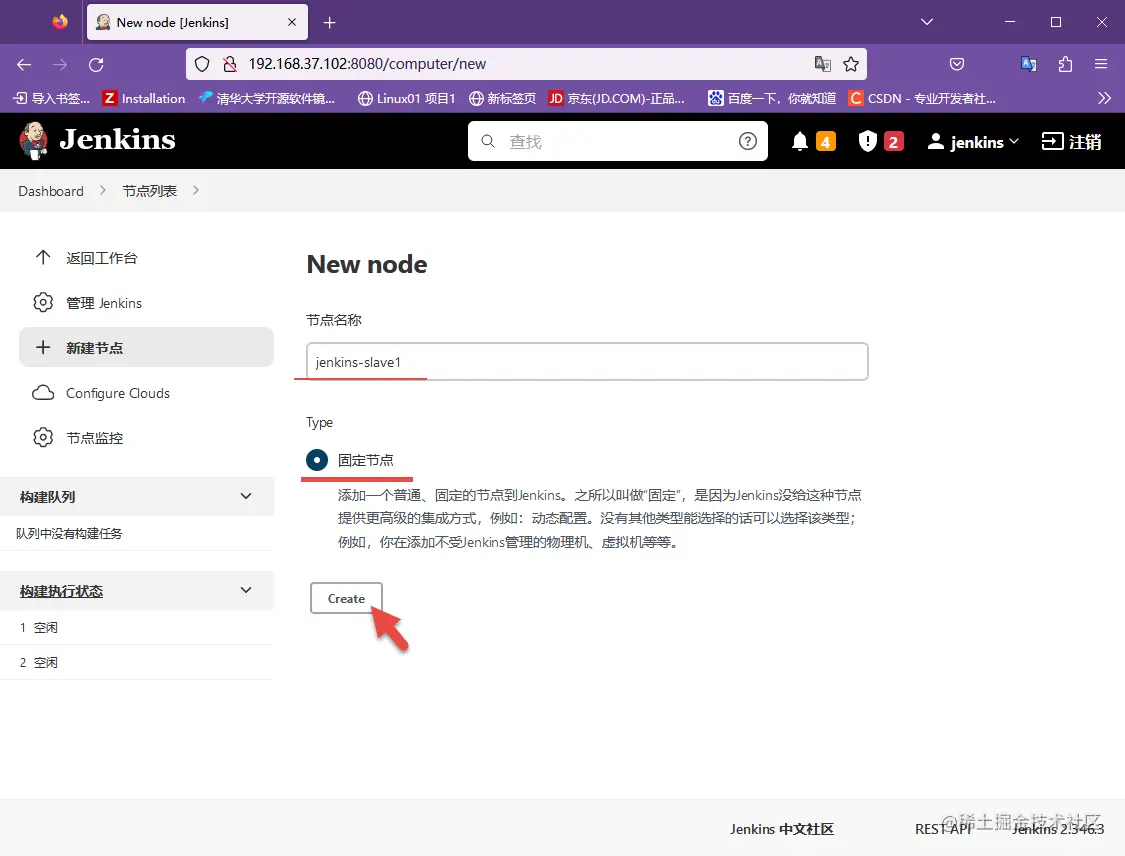Open the list all tabs dropdown arrow
1125x856 pixels.
(927, 22)
